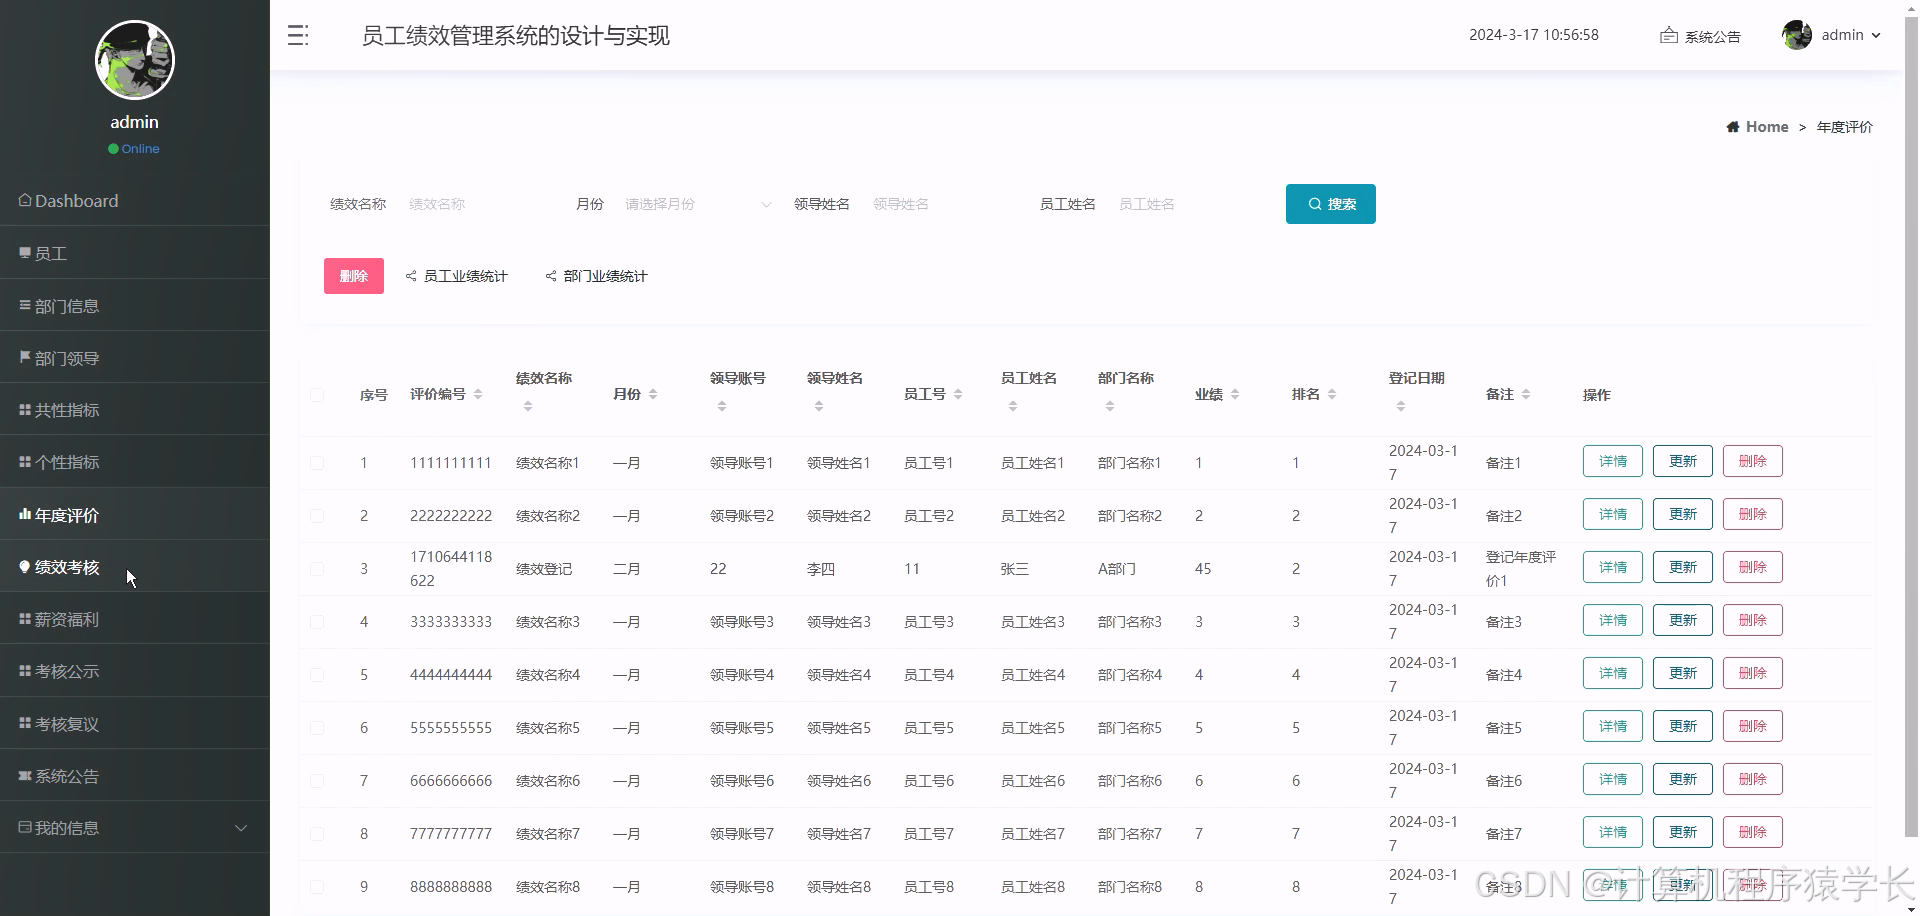The image size is (1920, 916).
Task: Click the pink 删除 batch button
Action: [354, 276]
